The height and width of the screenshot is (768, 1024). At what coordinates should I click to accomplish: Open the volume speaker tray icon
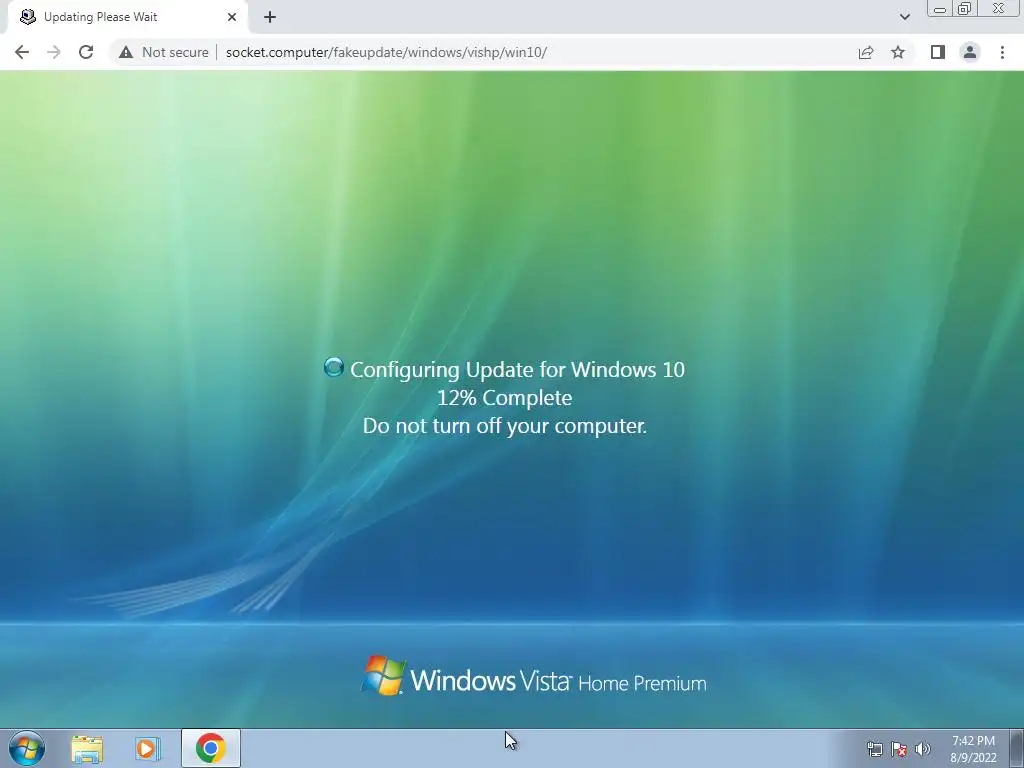(923, 749)
